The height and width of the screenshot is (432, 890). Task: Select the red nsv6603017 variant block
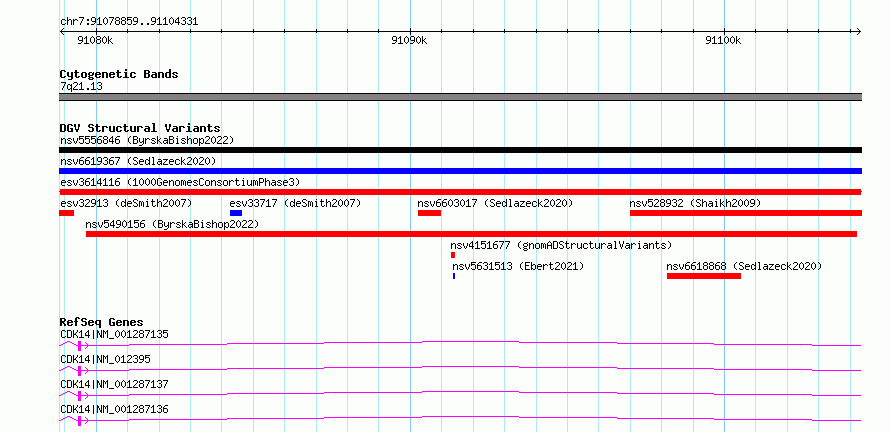coord(429,213)
